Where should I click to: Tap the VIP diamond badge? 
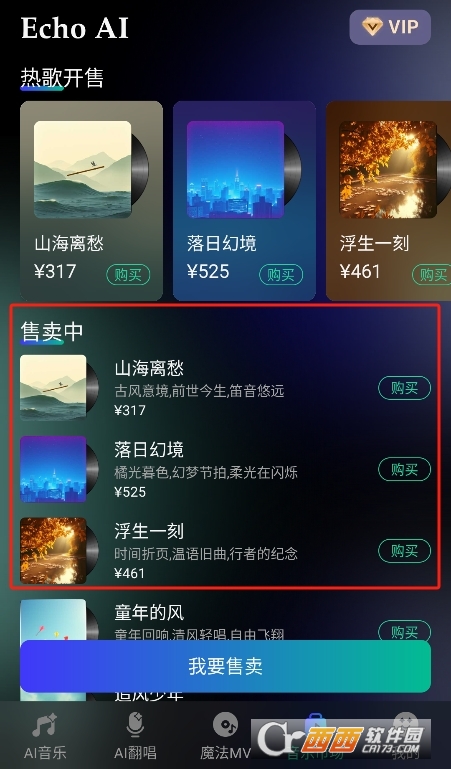point(390,27)
